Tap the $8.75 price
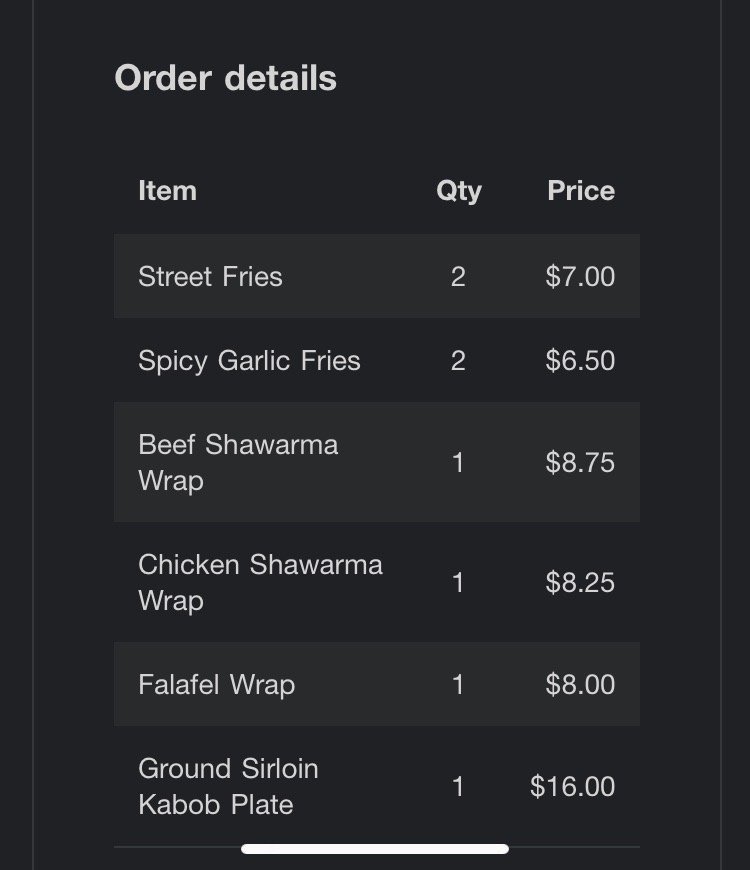Viewport: 750px width, 870px height. click(x=580, y=462)
